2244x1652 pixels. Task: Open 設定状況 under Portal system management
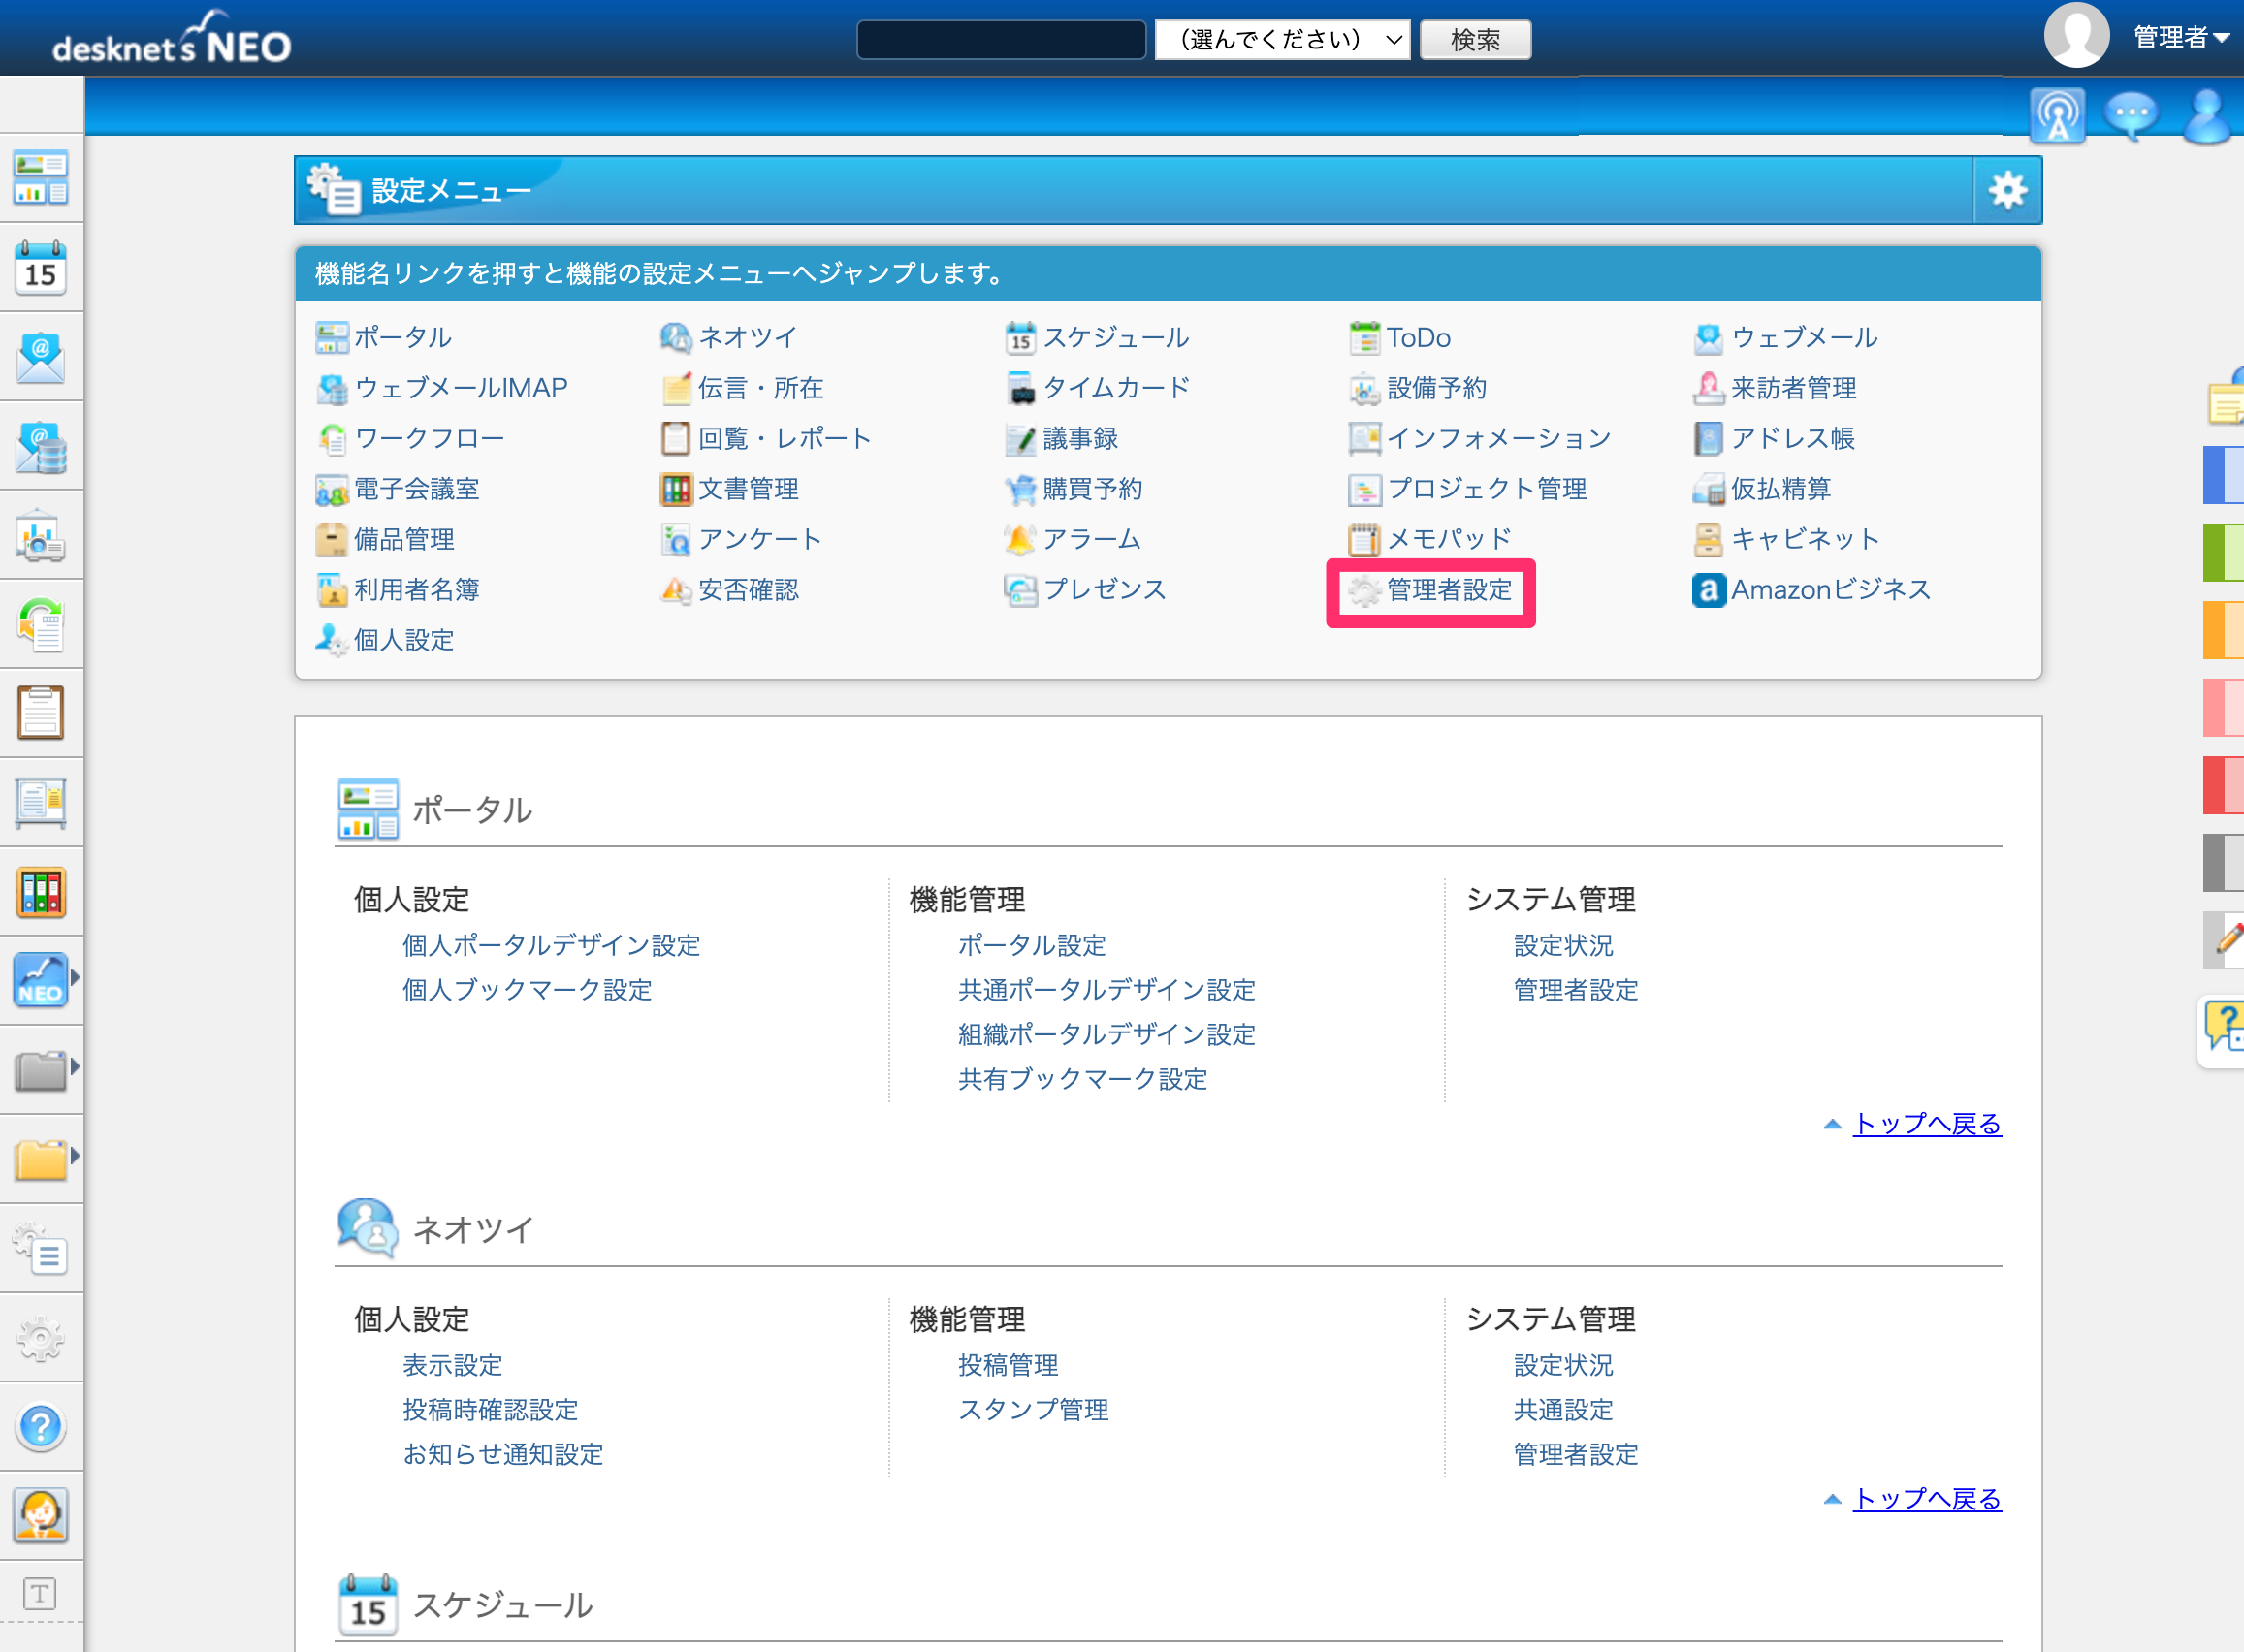(x=1563, y=945)
